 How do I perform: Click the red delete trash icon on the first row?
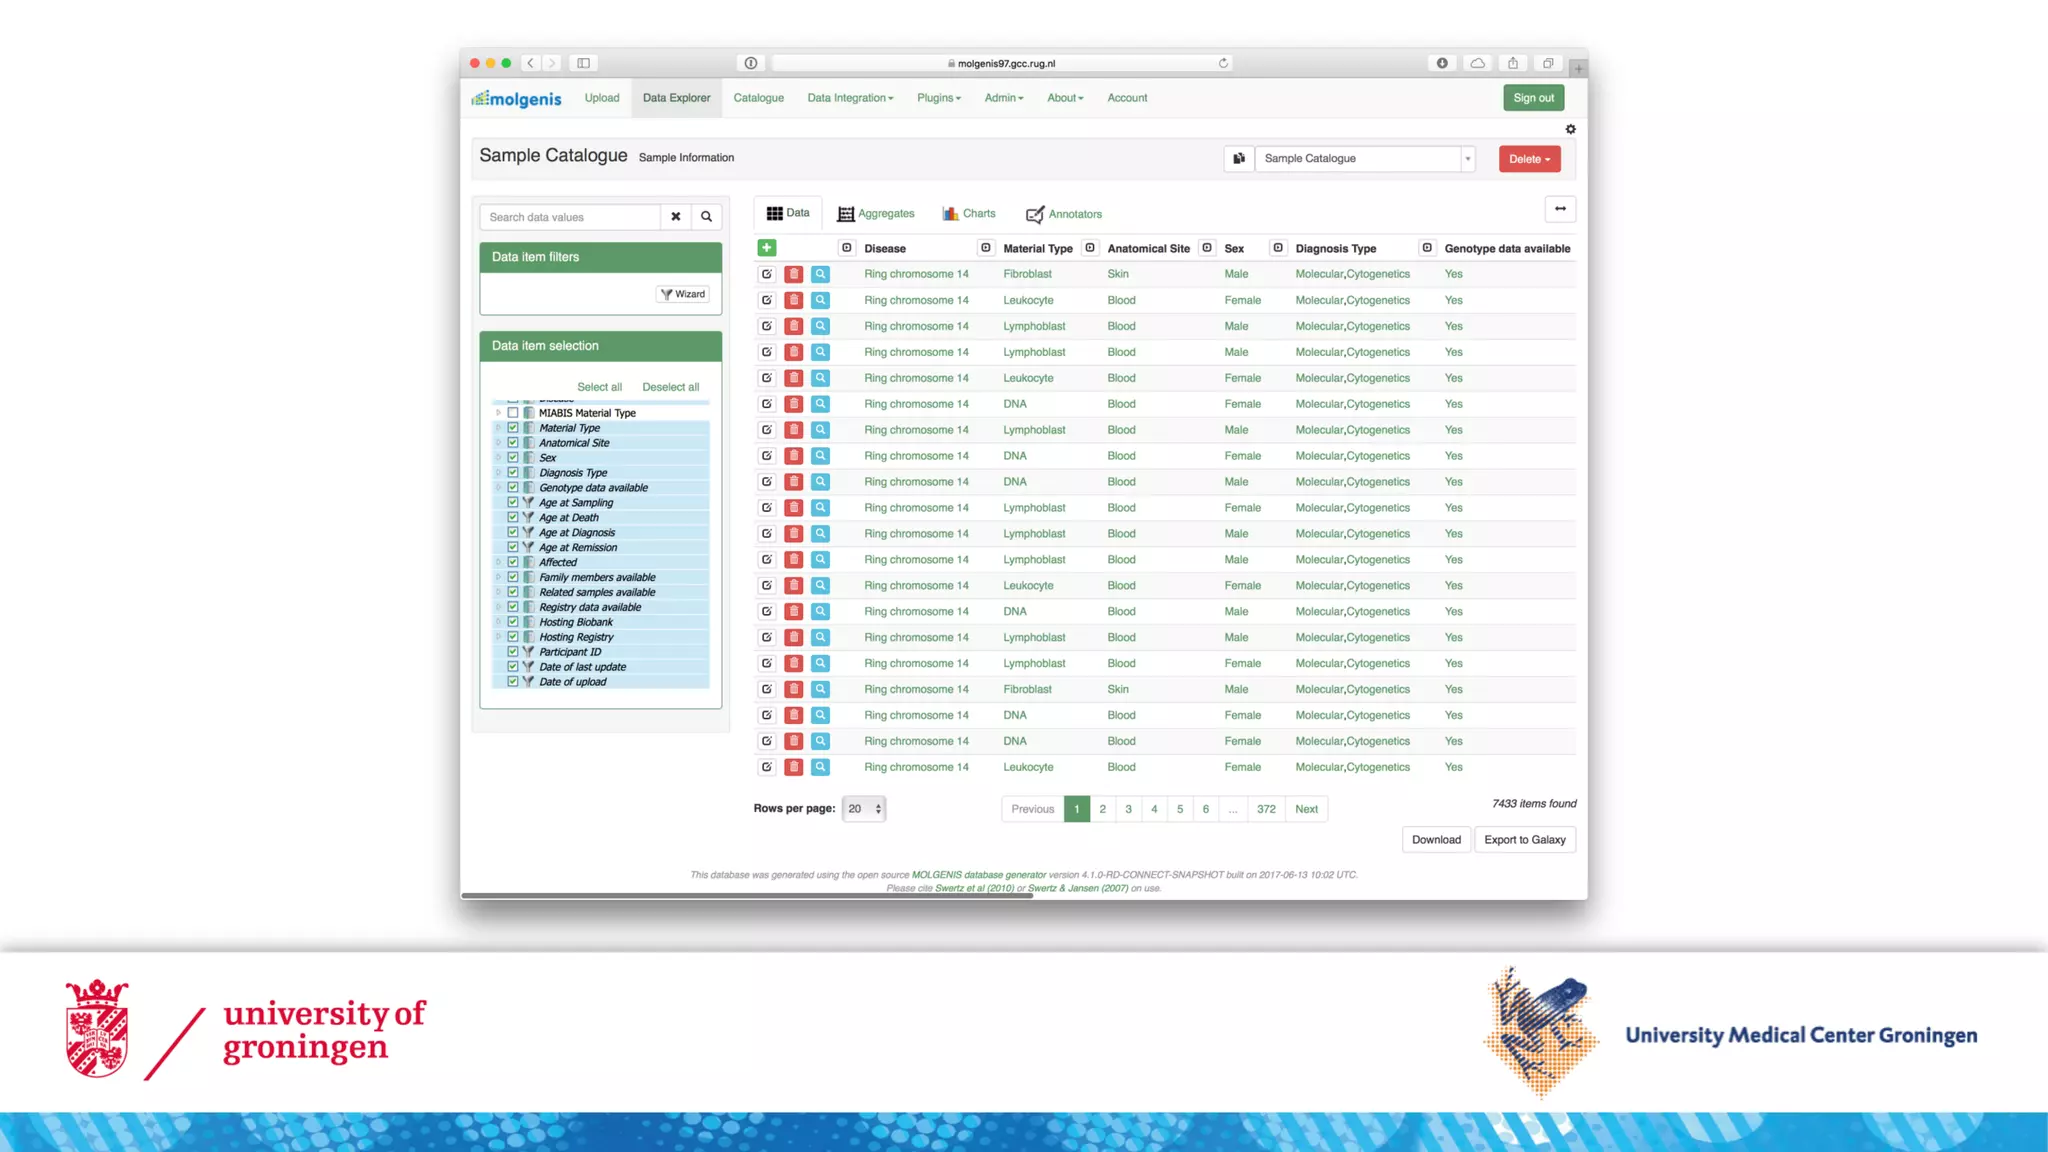coord(794,274)
